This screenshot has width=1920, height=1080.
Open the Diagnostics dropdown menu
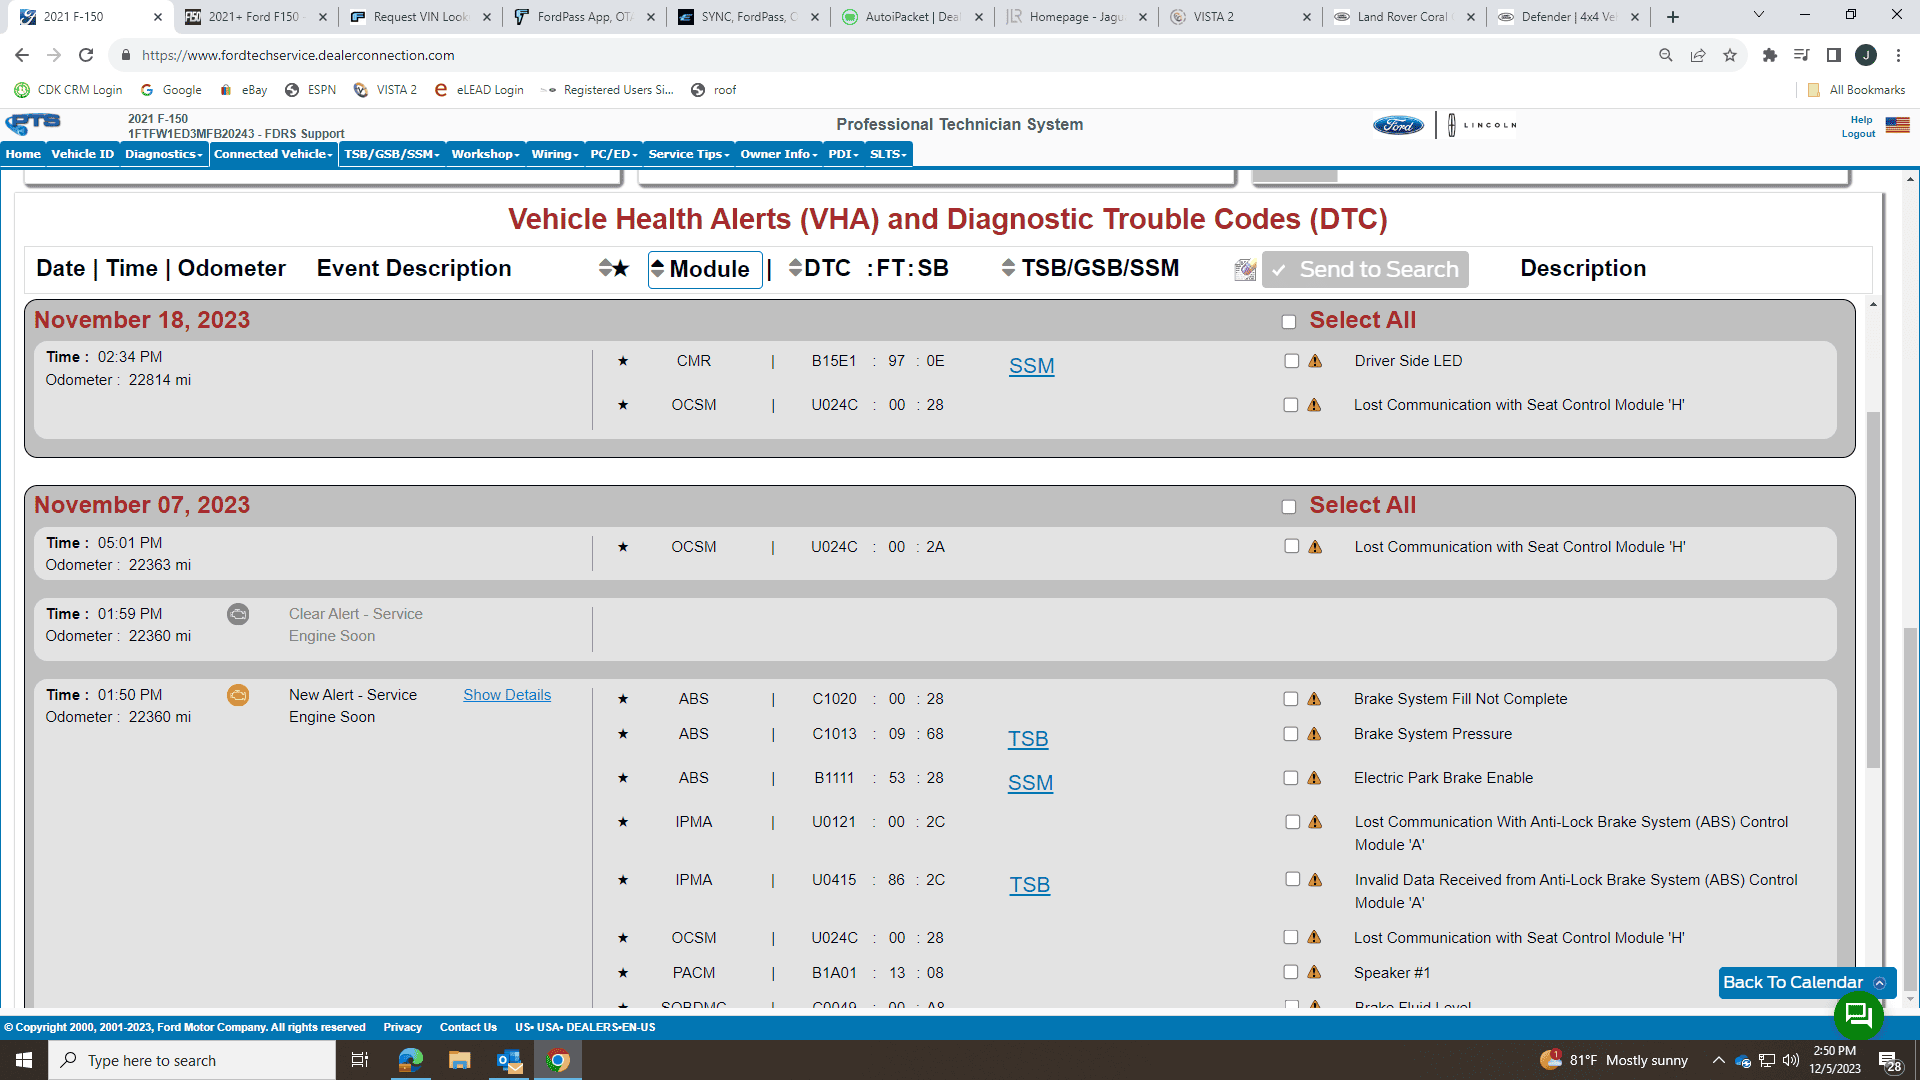(163, 154)
